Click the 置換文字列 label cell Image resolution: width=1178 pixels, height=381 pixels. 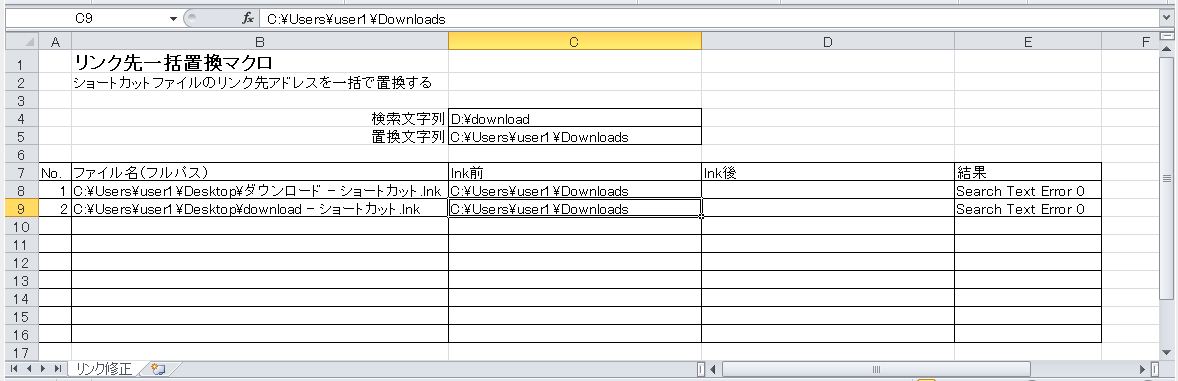point(260,136)
